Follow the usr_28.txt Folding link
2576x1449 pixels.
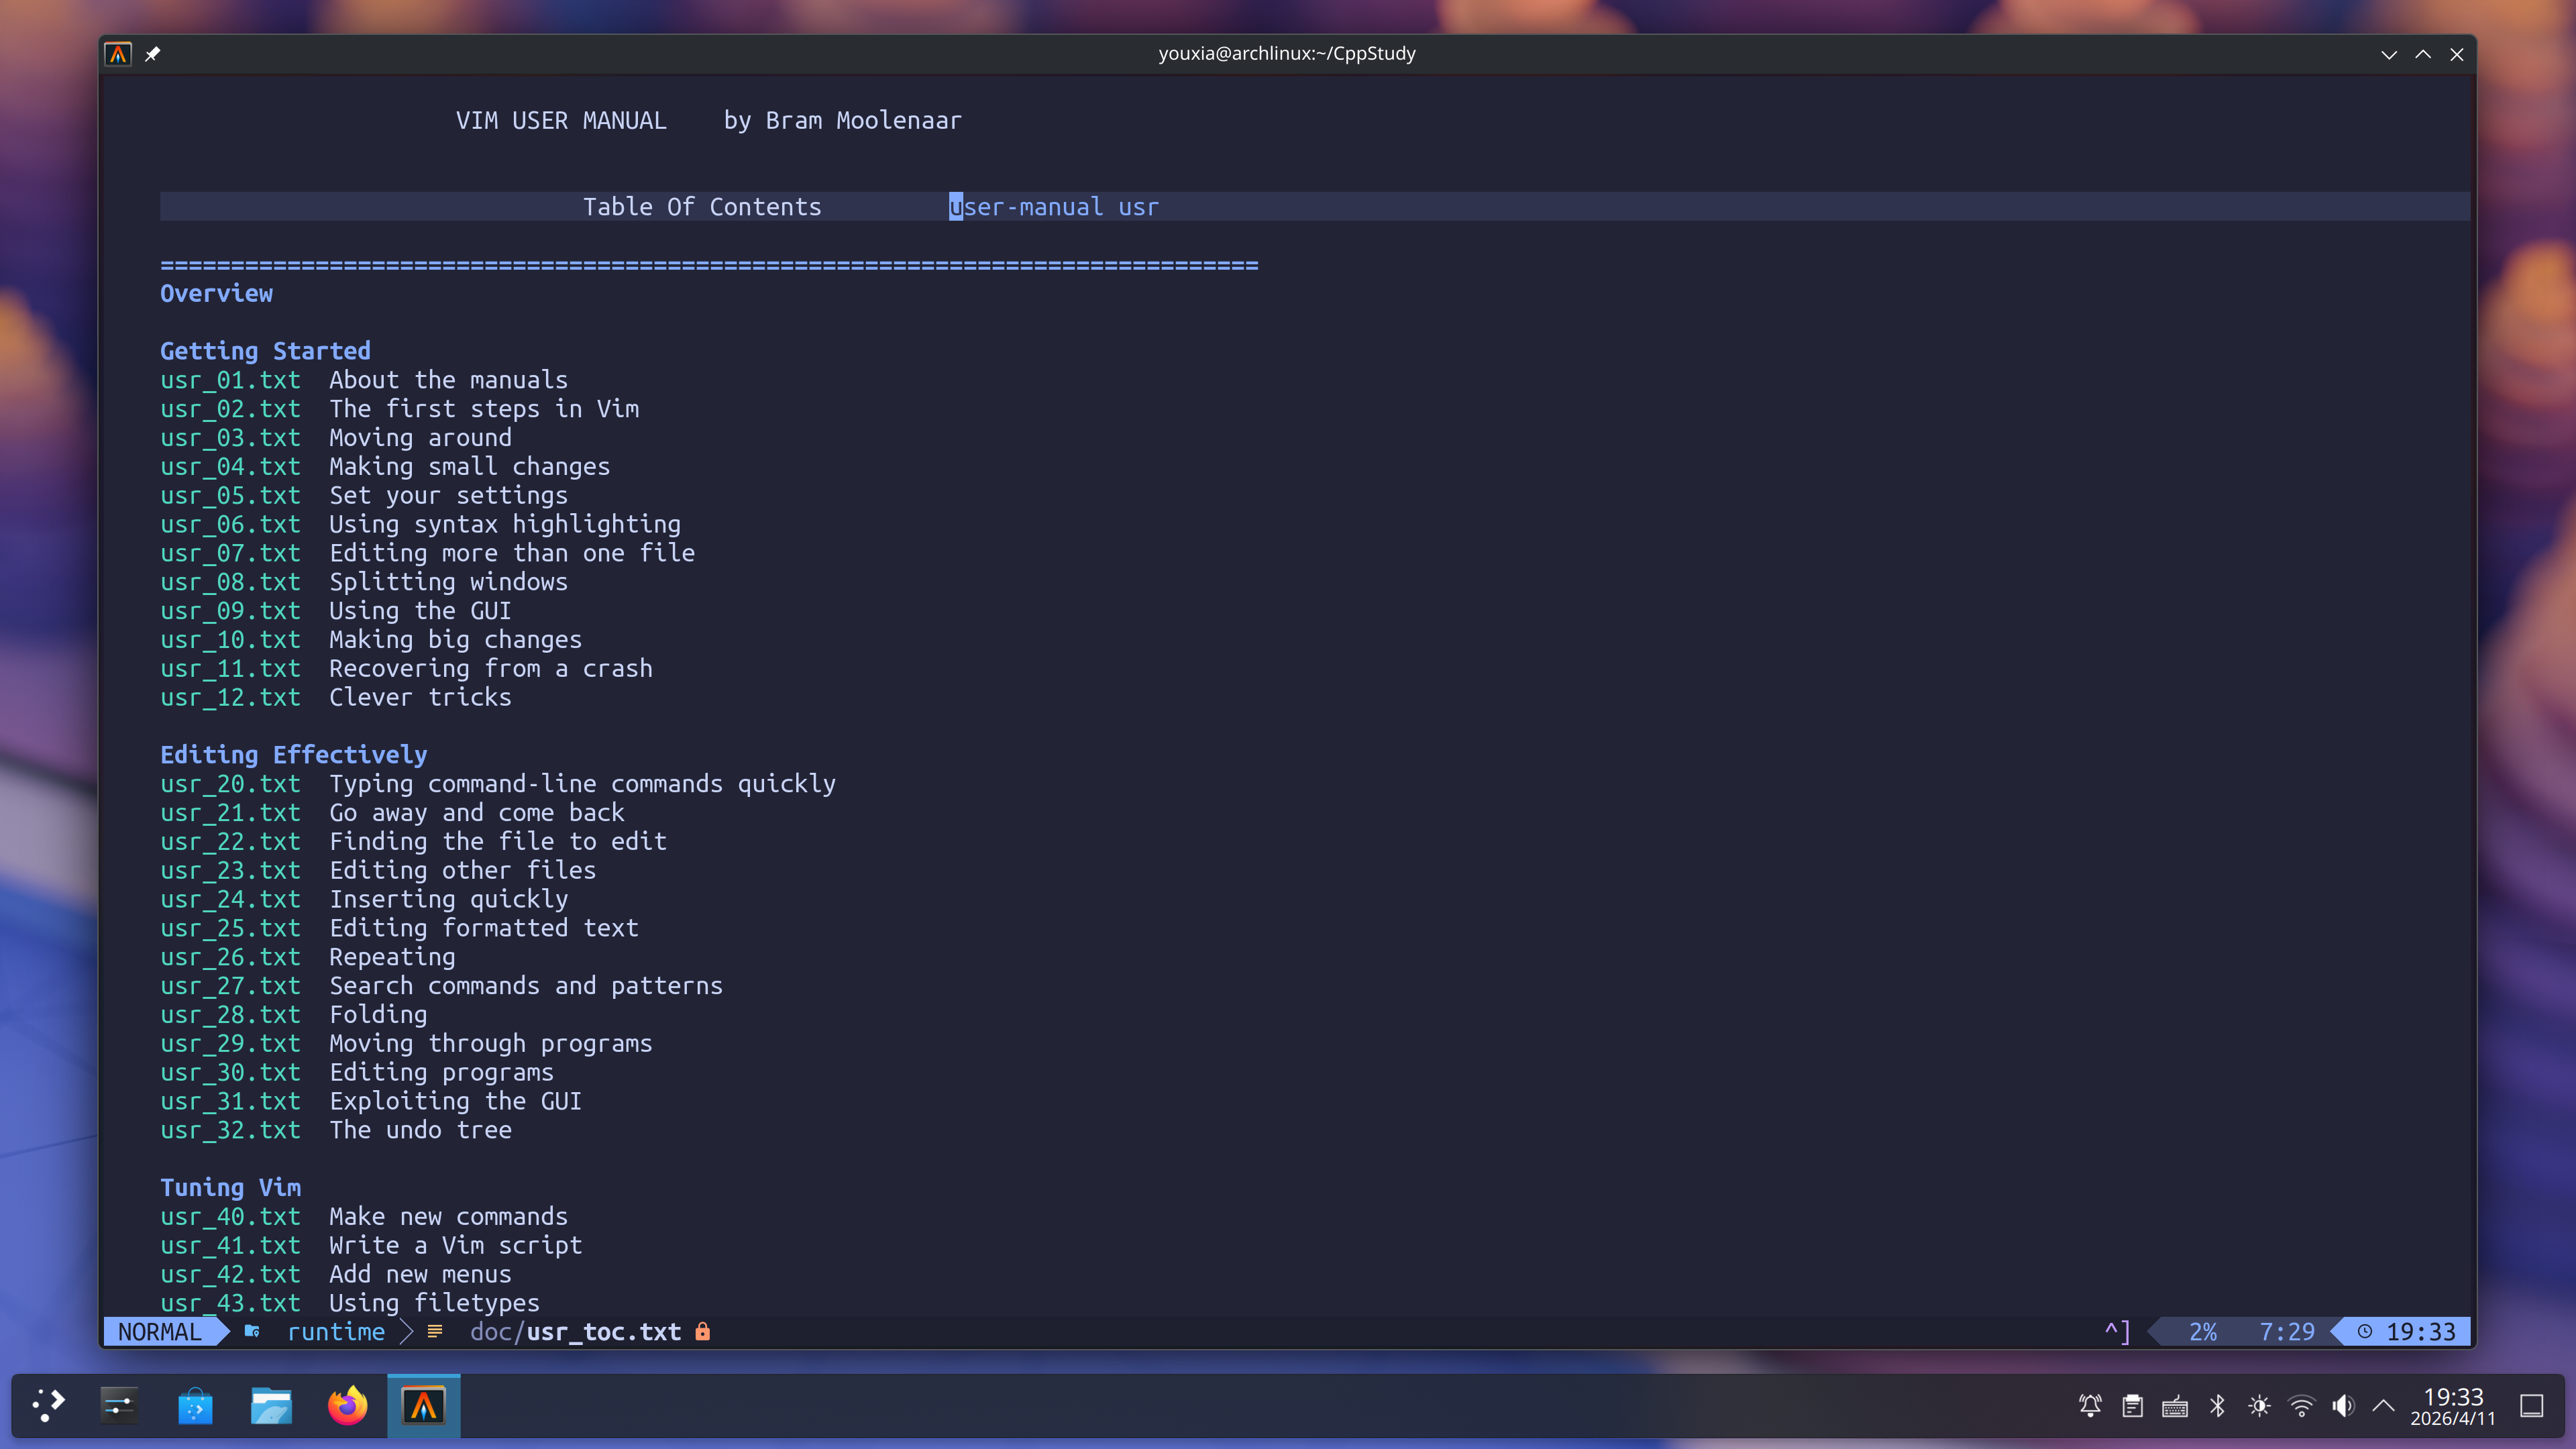(230, 1014)
